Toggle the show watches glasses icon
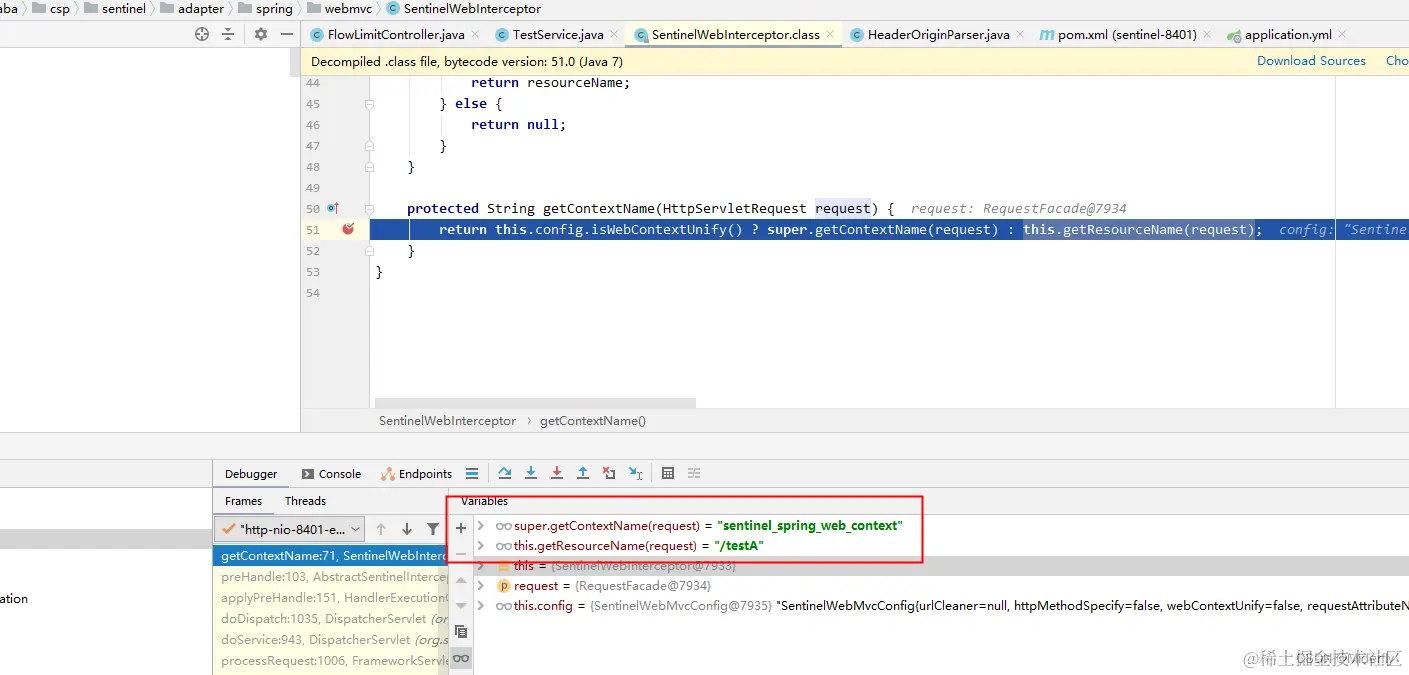Viewport: 1409px width, 675px height. (x=461, y=658)
